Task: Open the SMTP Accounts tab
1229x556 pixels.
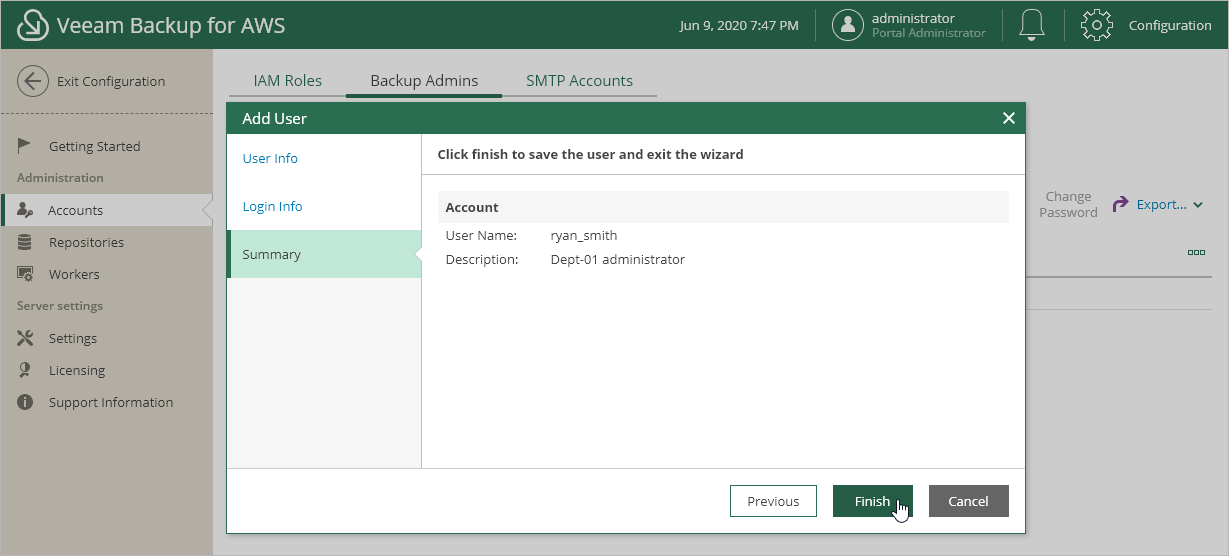Action: point(580,81)
